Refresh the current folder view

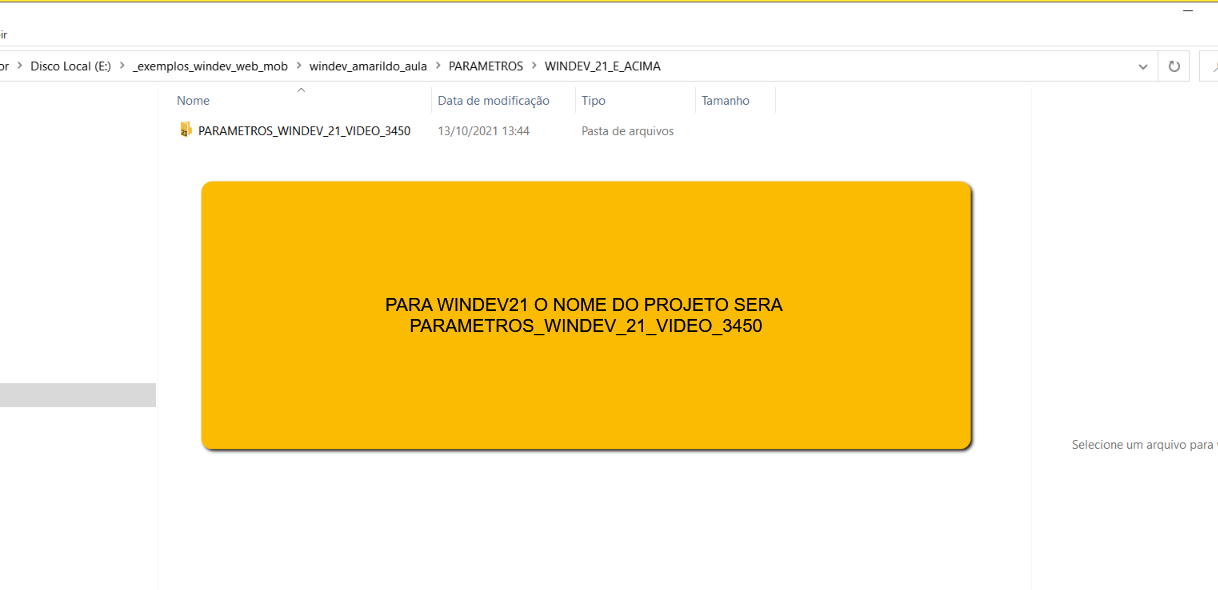click(x=1174, y=67)
